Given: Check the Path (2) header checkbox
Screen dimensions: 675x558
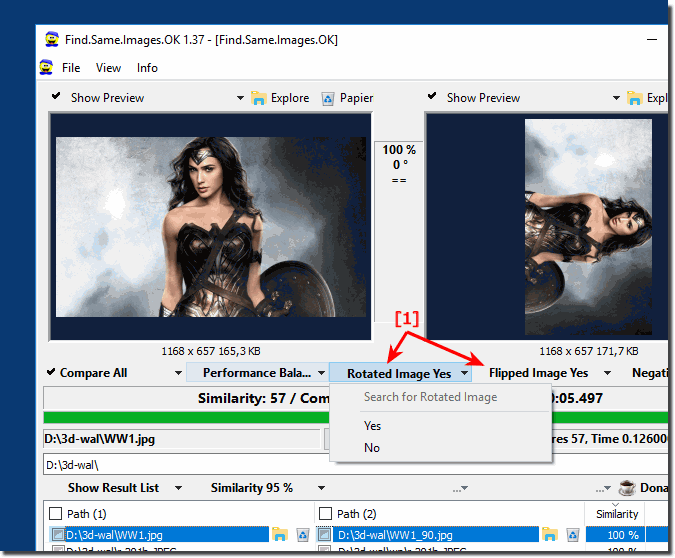Looking at the screenshot, I should click(325, 514).
